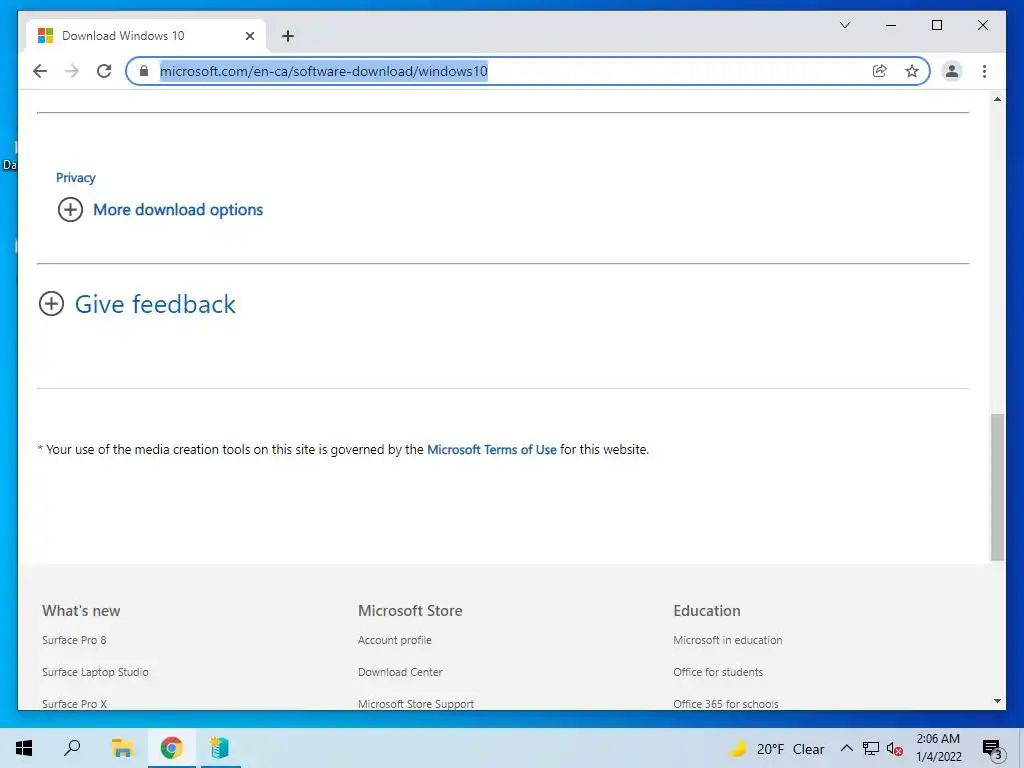Open the tab search chevron in title bar
The width and height of the screenshot is (1024, 768).
point(844,25)
